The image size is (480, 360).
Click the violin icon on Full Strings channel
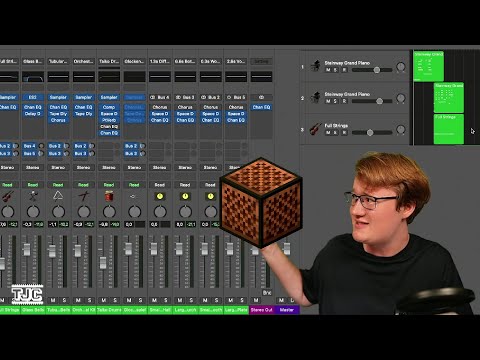(8, 196)
